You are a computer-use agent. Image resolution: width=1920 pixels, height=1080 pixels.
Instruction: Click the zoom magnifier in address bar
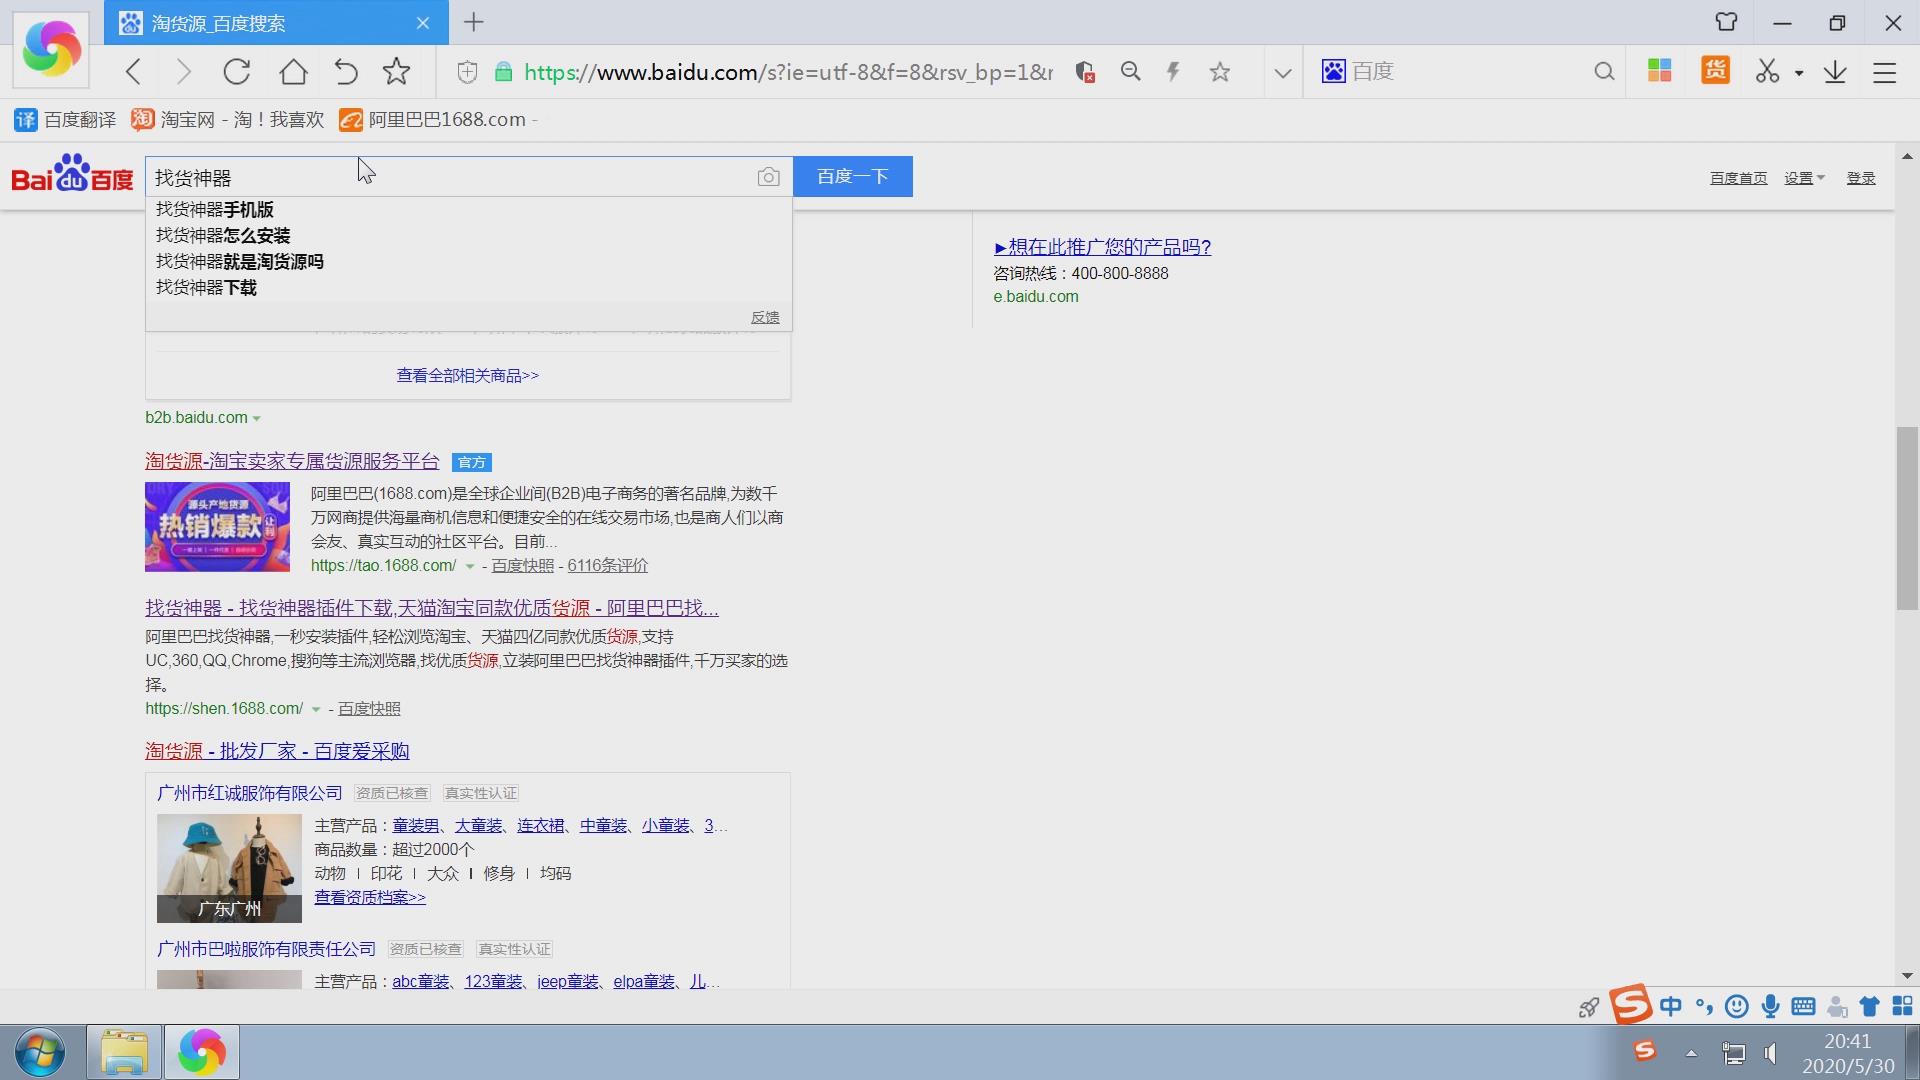[1131, 72]
